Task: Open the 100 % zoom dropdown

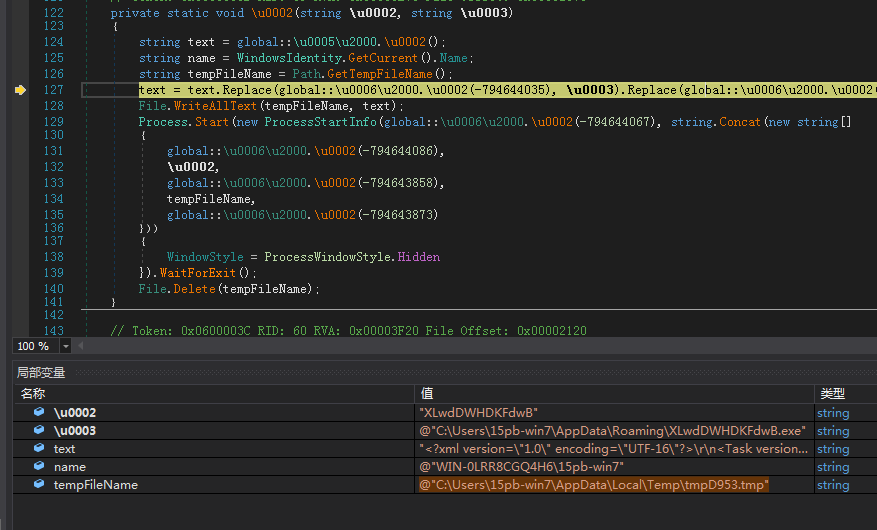Action: (x=65, y=346)
